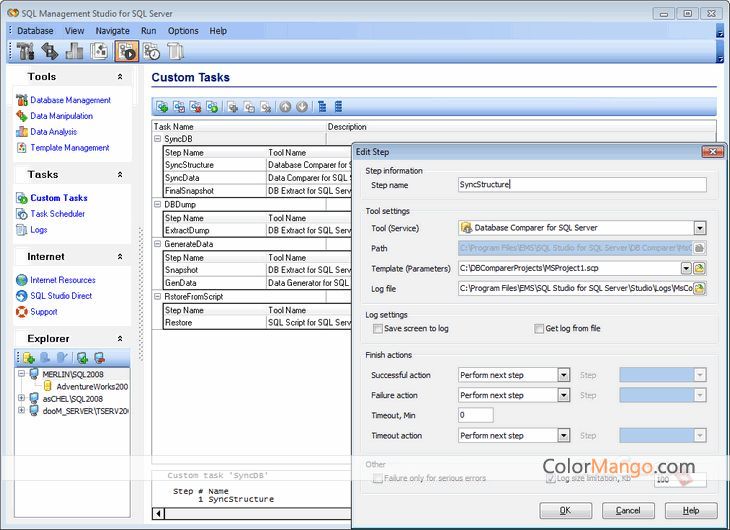Collapse the Internet sidebar section
The height and width of the screenshot is (530, 730).
coord(120,257)
